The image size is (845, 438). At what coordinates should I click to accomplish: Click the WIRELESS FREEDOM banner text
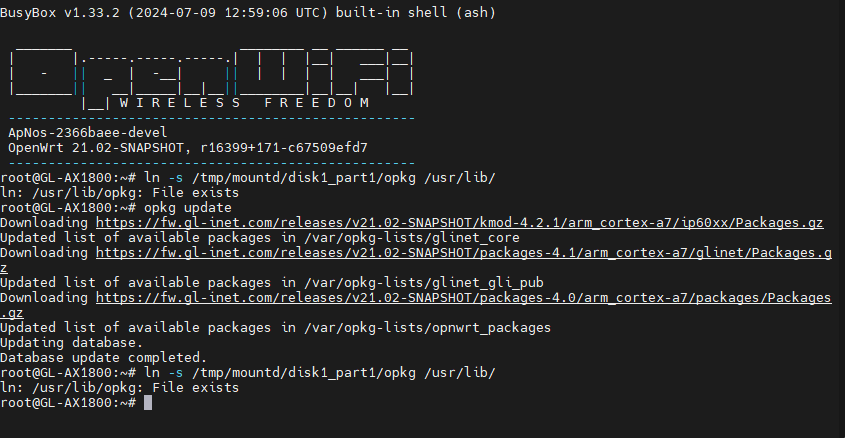244,103
